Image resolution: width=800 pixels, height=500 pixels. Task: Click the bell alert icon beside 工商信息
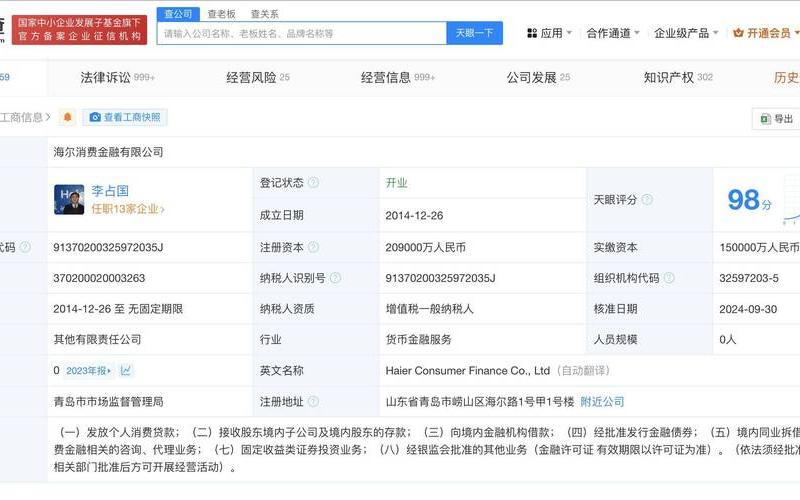click(x=67, y=117)
